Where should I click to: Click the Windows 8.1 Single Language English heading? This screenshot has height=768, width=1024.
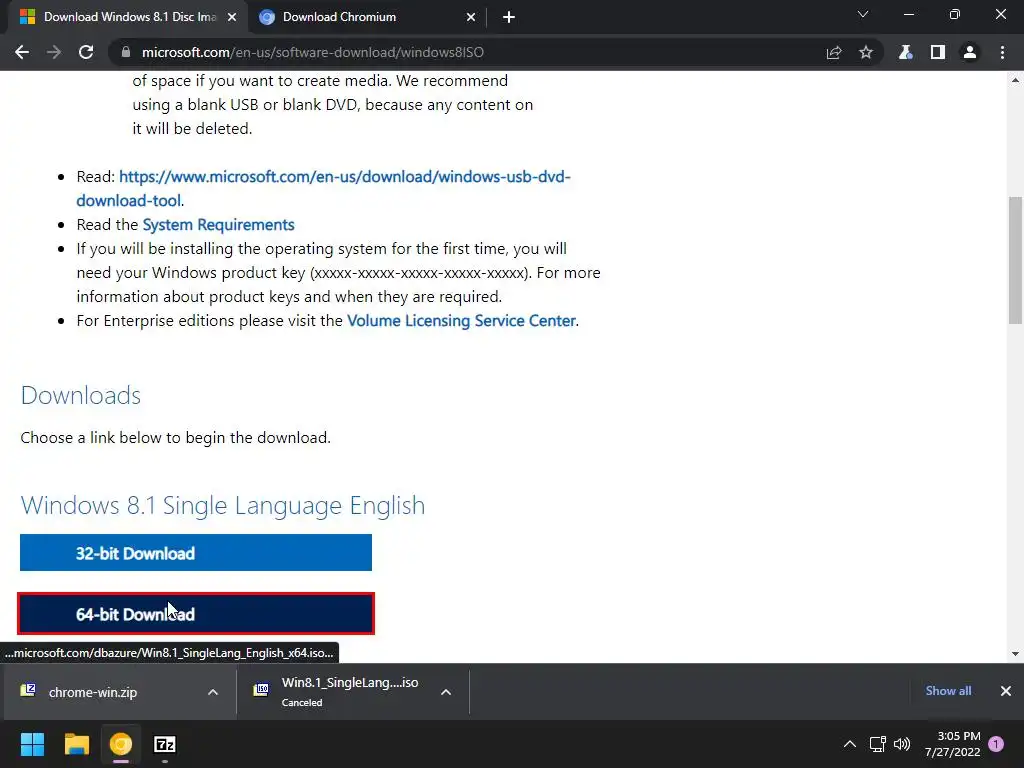pos(223,505)
